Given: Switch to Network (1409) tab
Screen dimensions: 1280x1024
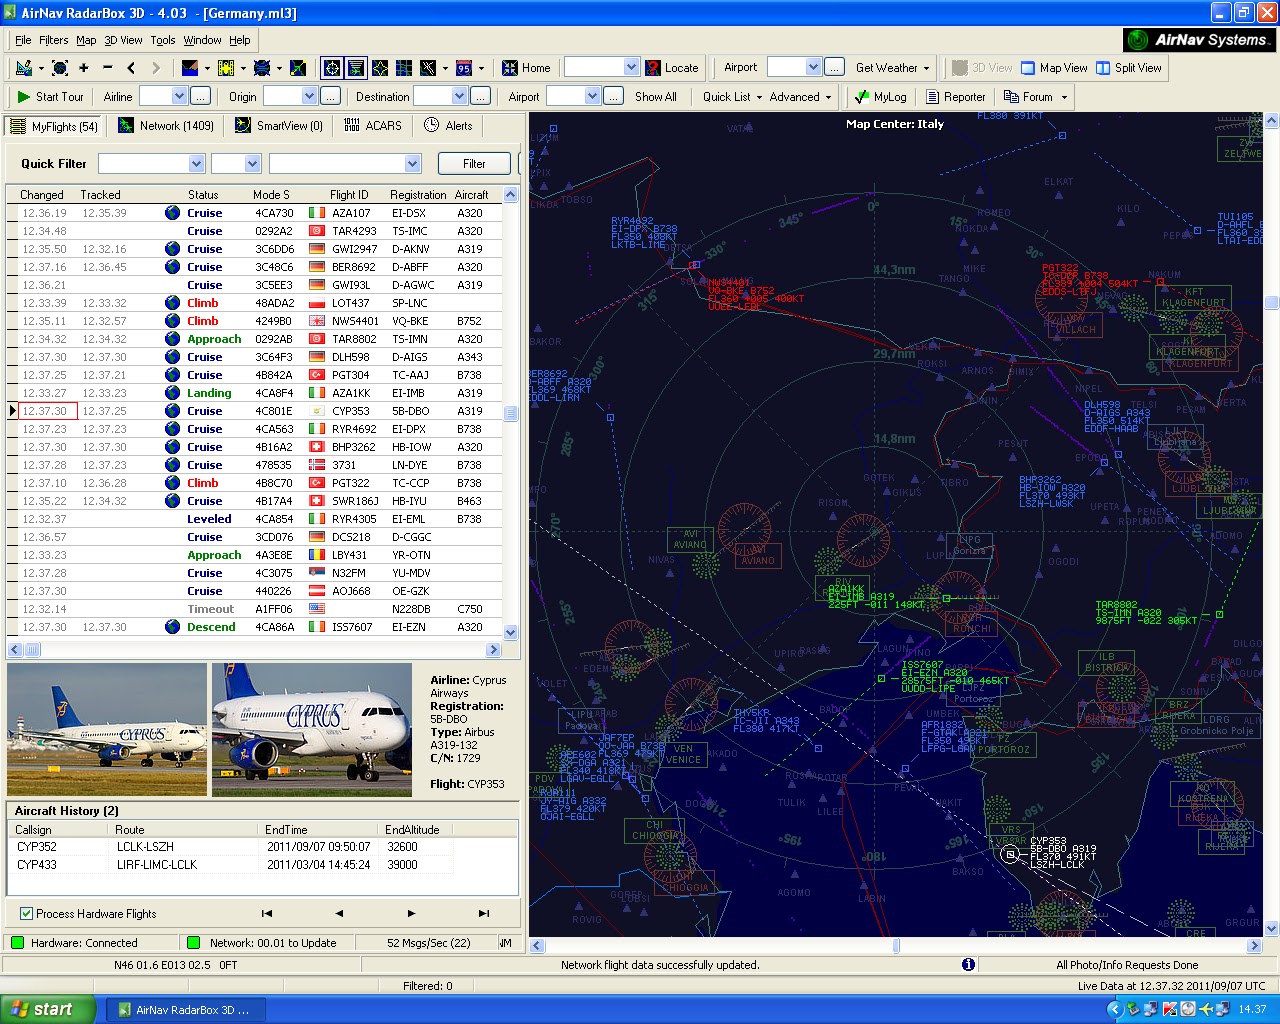Looking at the screenshot, I should click(x=166, y=126).
